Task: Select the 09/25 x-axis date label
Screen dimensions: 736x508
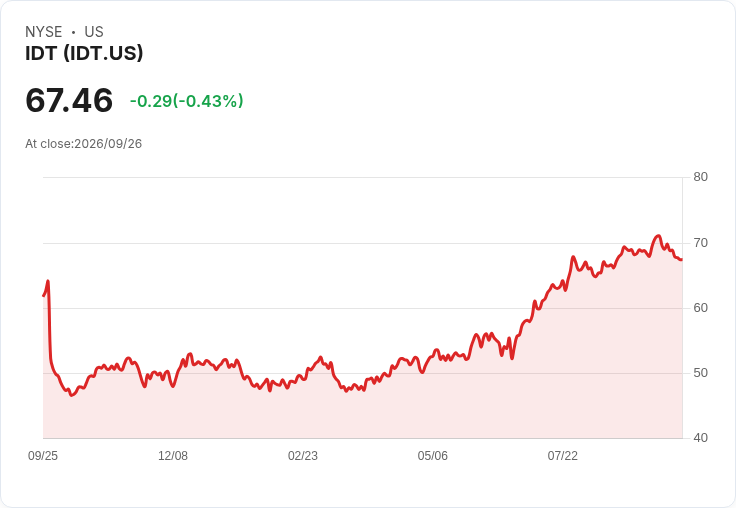Action: point(43,455)
